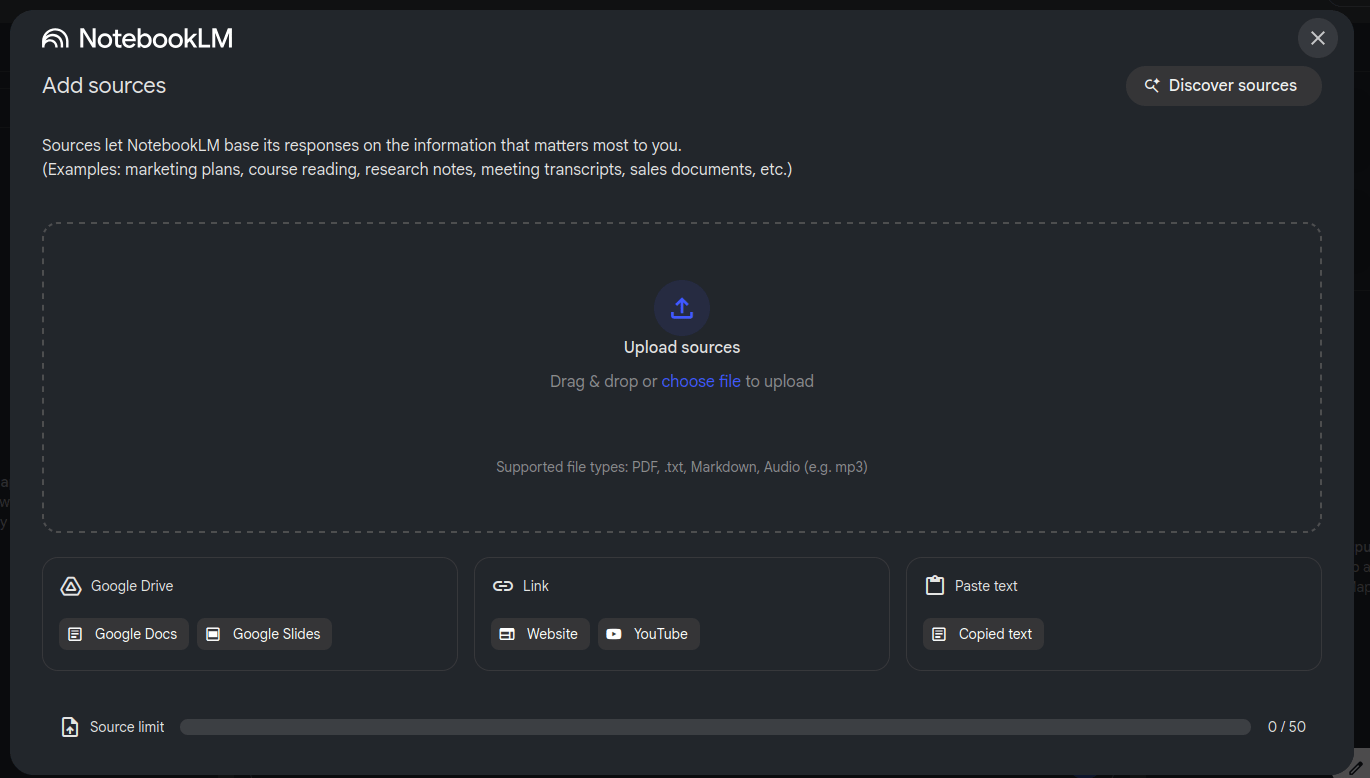
Task: Click the Source limit file icon
Action: click(x=70, y=727)
